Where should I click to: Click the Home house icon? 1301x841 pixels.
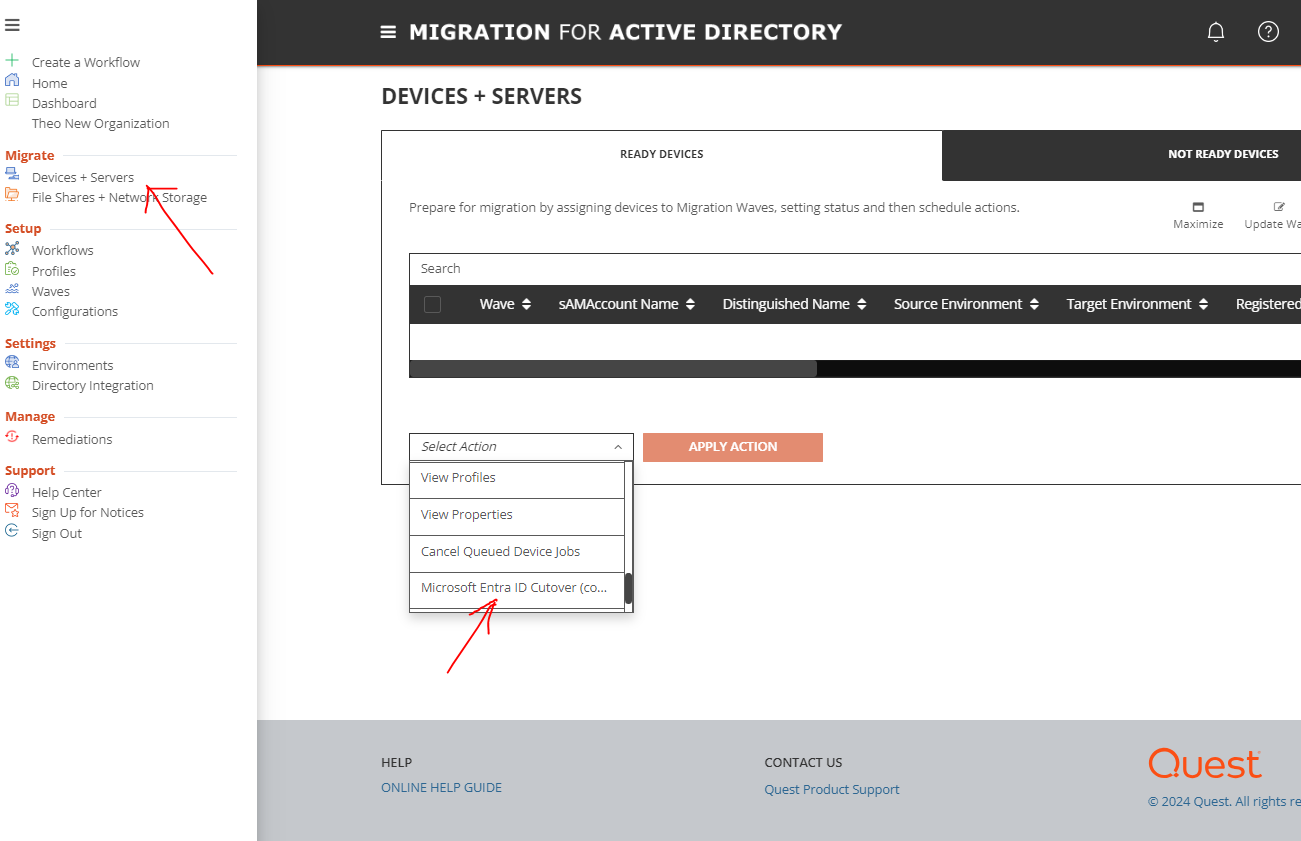pos(12,81)
